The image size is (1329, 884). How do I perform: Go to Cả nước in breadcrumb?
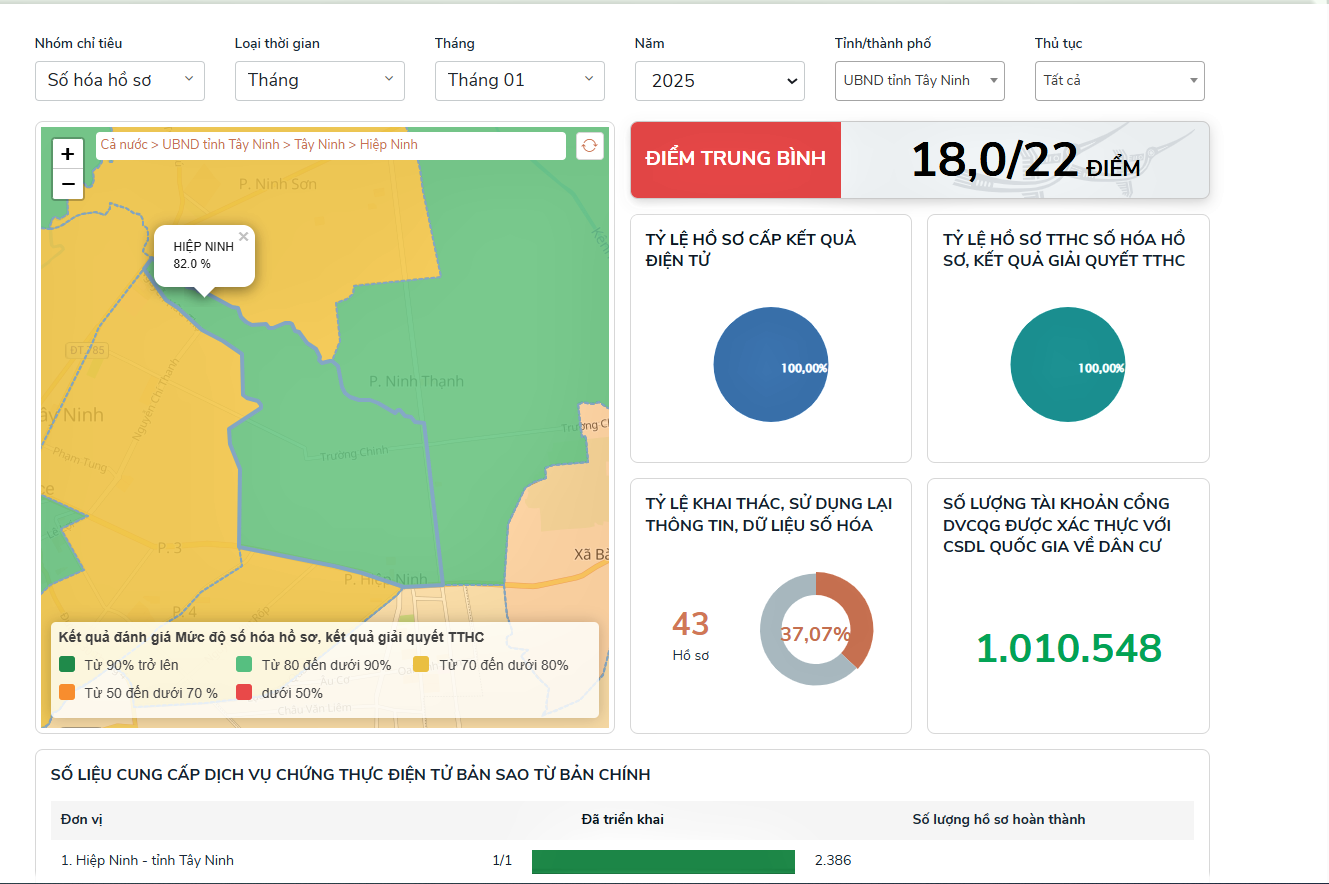(x=123, y=145)
